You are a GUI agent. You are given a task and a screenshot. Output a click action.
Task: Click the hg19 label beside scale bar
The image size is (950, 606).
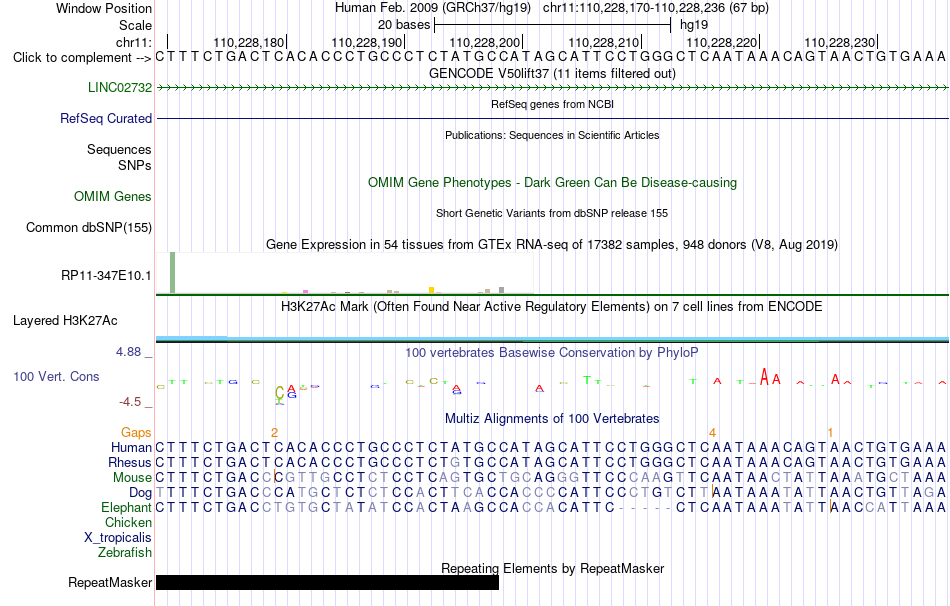tap(694, 25)
